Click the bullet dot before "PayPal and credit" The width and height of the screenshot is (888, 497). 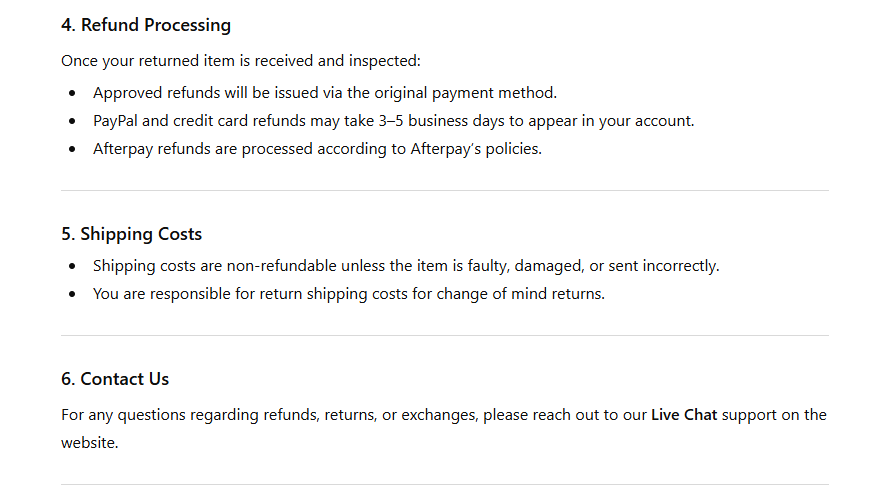coord(72,121)
